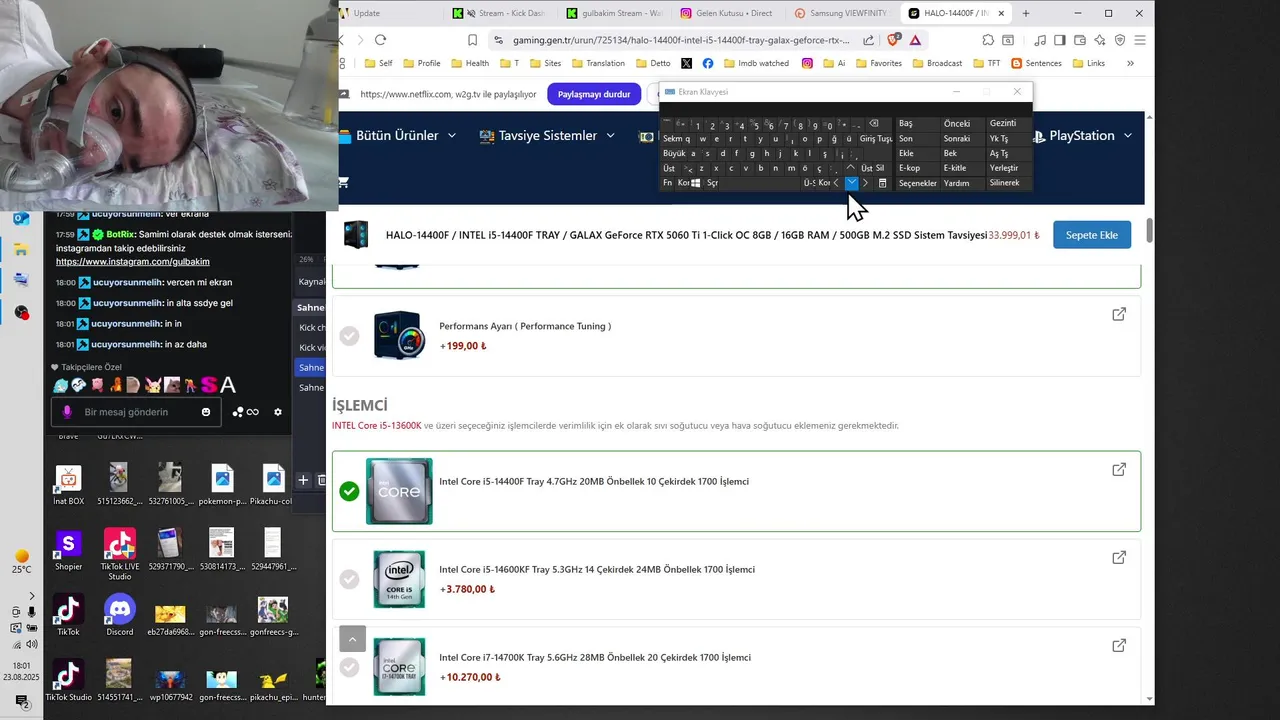The image size is (1280, 720).
Task: Switch to Stream - Kick Dashboard tab
Action: coord(500,13)
